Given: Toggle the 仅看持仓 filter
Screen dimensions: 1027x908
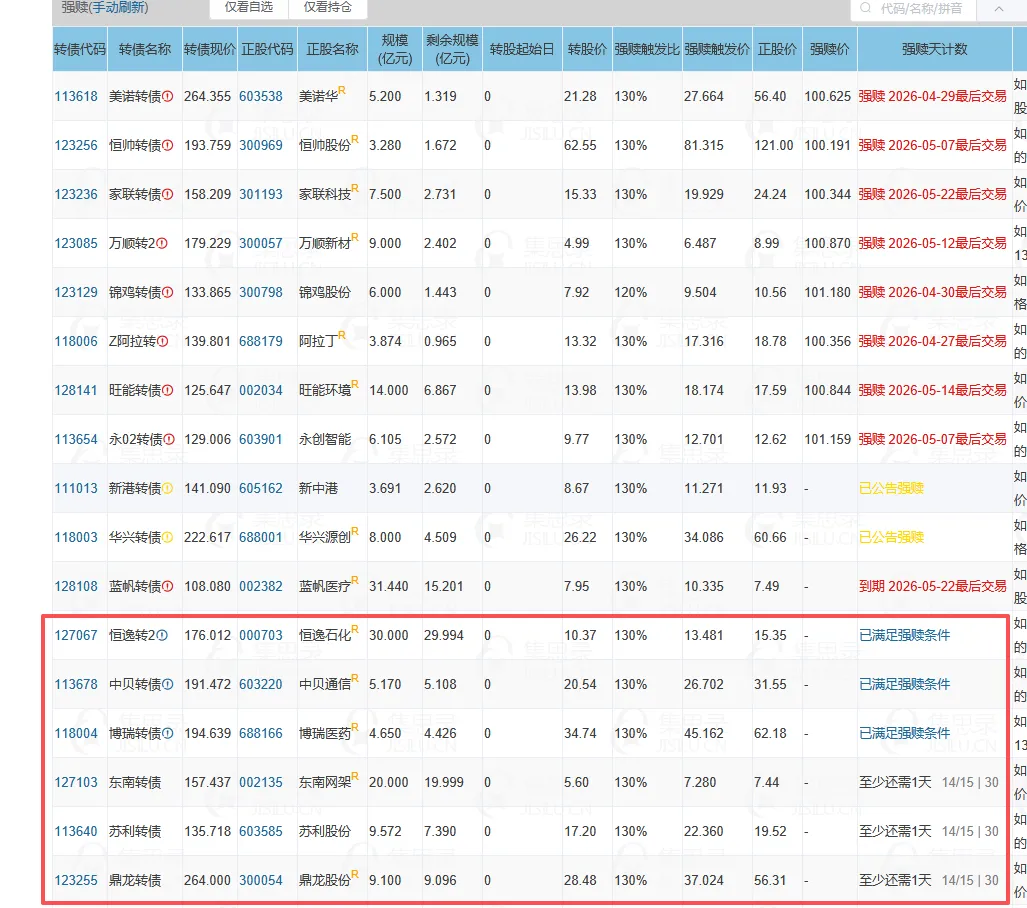Looking at the screenshot, I should pos(327,8).
